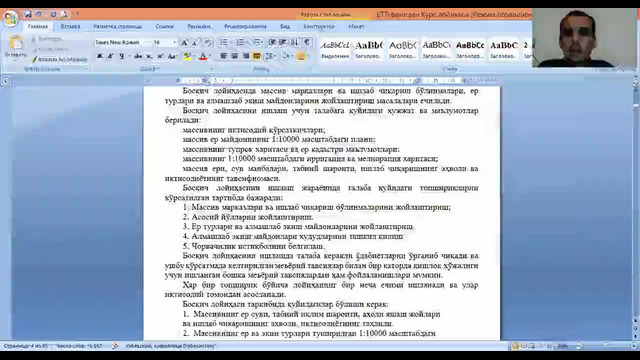Click word count in status bar

(x=79, y=346)
